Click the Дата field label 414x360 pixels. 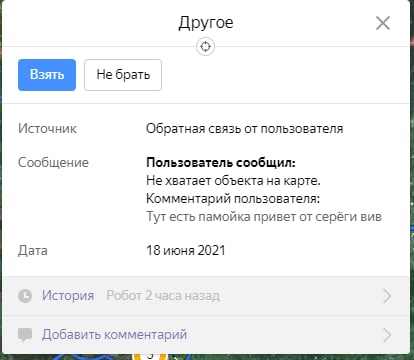pos(33,251)
